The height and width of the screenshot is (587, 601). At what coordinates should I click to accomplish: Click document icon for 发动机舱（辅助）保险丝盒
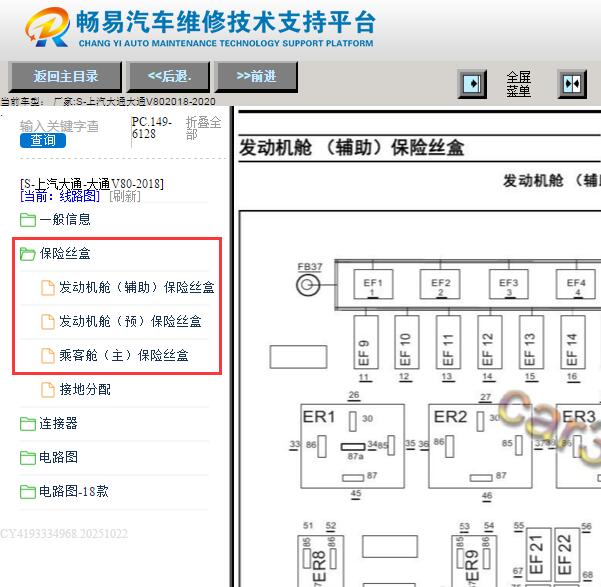[48, 288]
